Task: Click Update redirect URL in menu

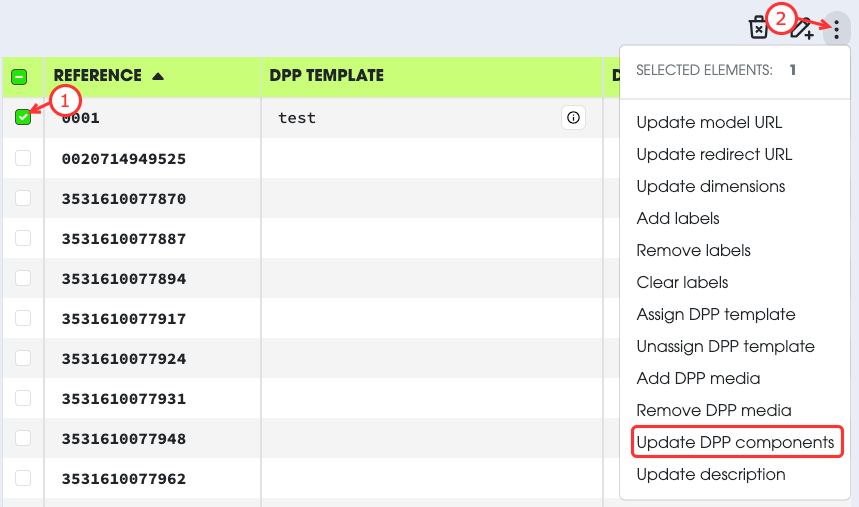Action: 714,154
